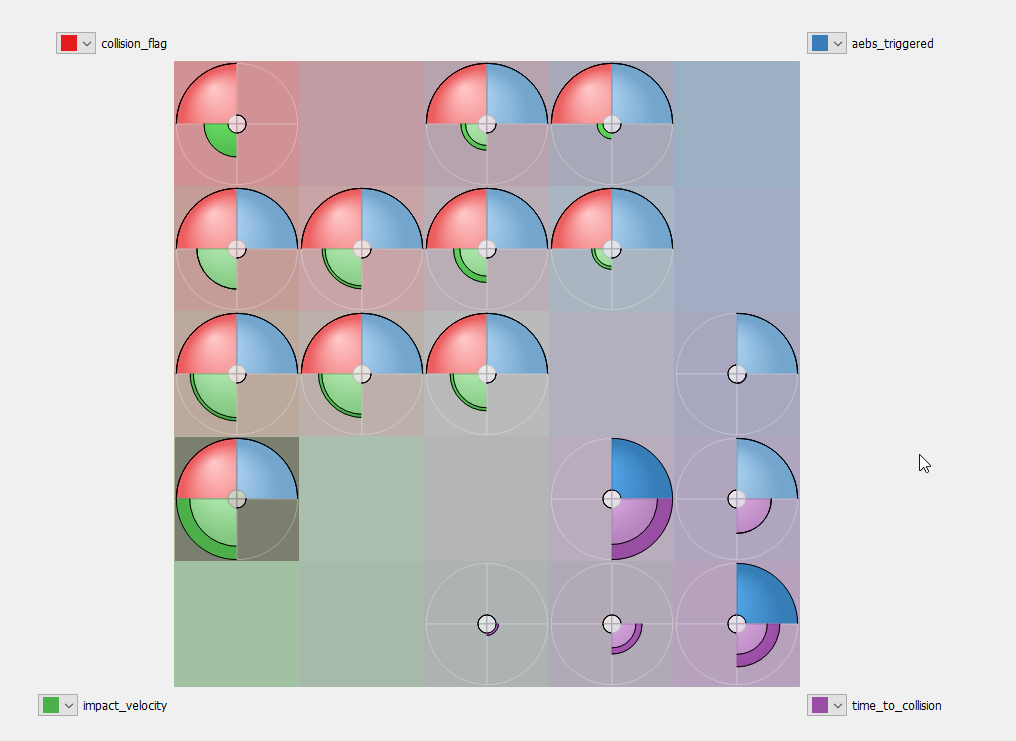Click the center hub of the highlighted glyph
Image resolution: width=1016 pixels, height=741 pixels.
coord(237,497)
